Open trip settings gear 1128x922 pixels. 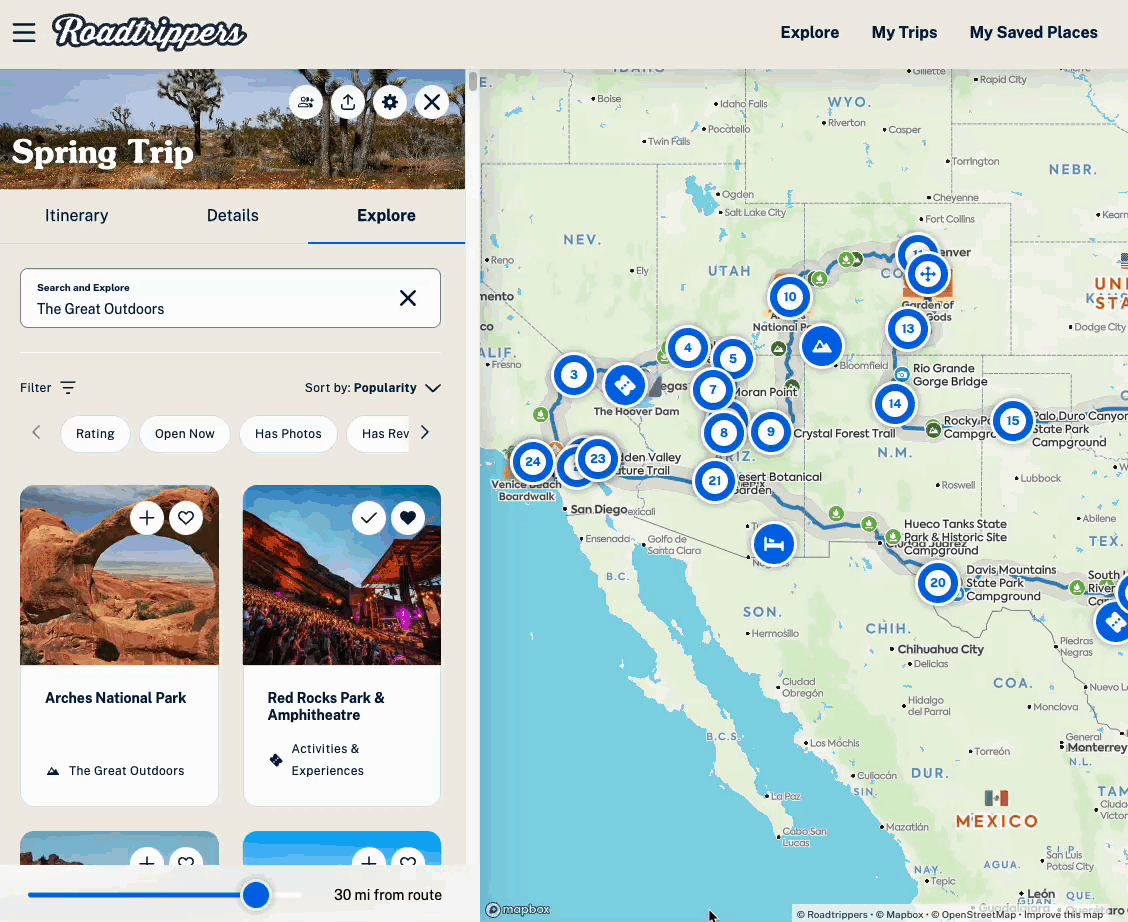(390, 102)
